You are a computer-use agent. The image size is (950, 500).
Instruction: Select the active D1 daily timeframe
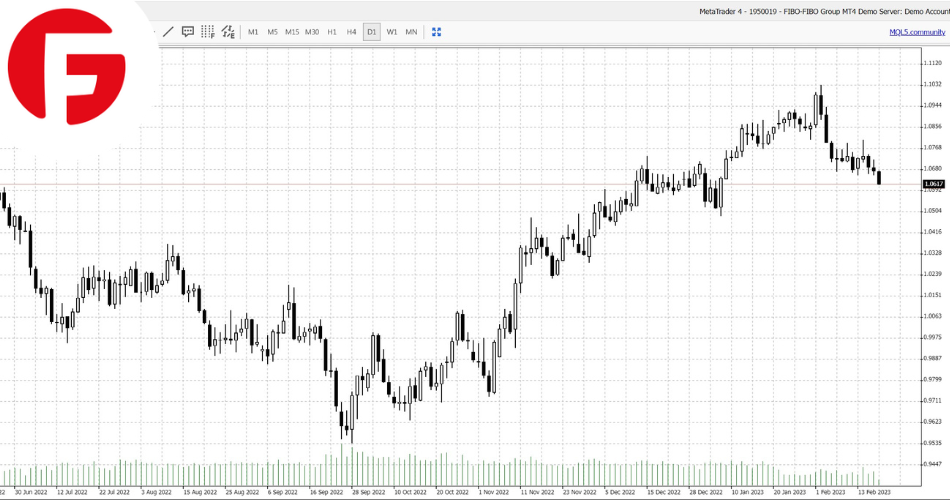click(x=371, y=32)
